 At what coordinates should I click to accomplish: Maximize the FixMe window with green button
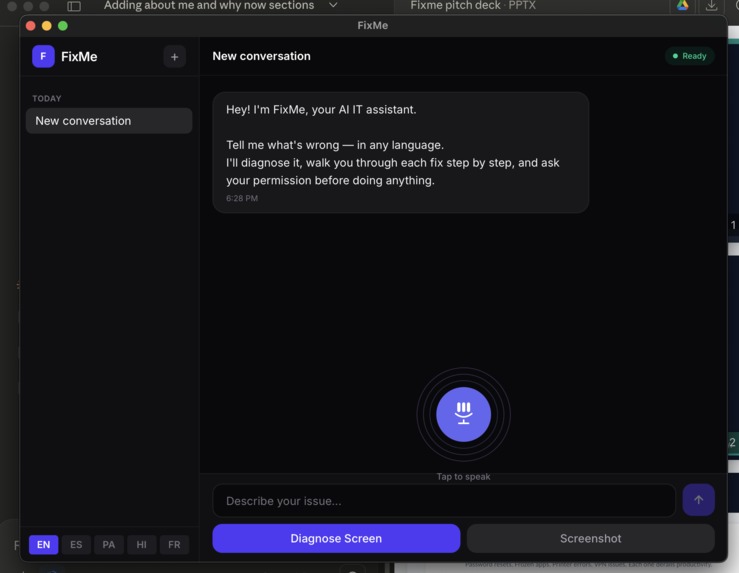(63, 25)
